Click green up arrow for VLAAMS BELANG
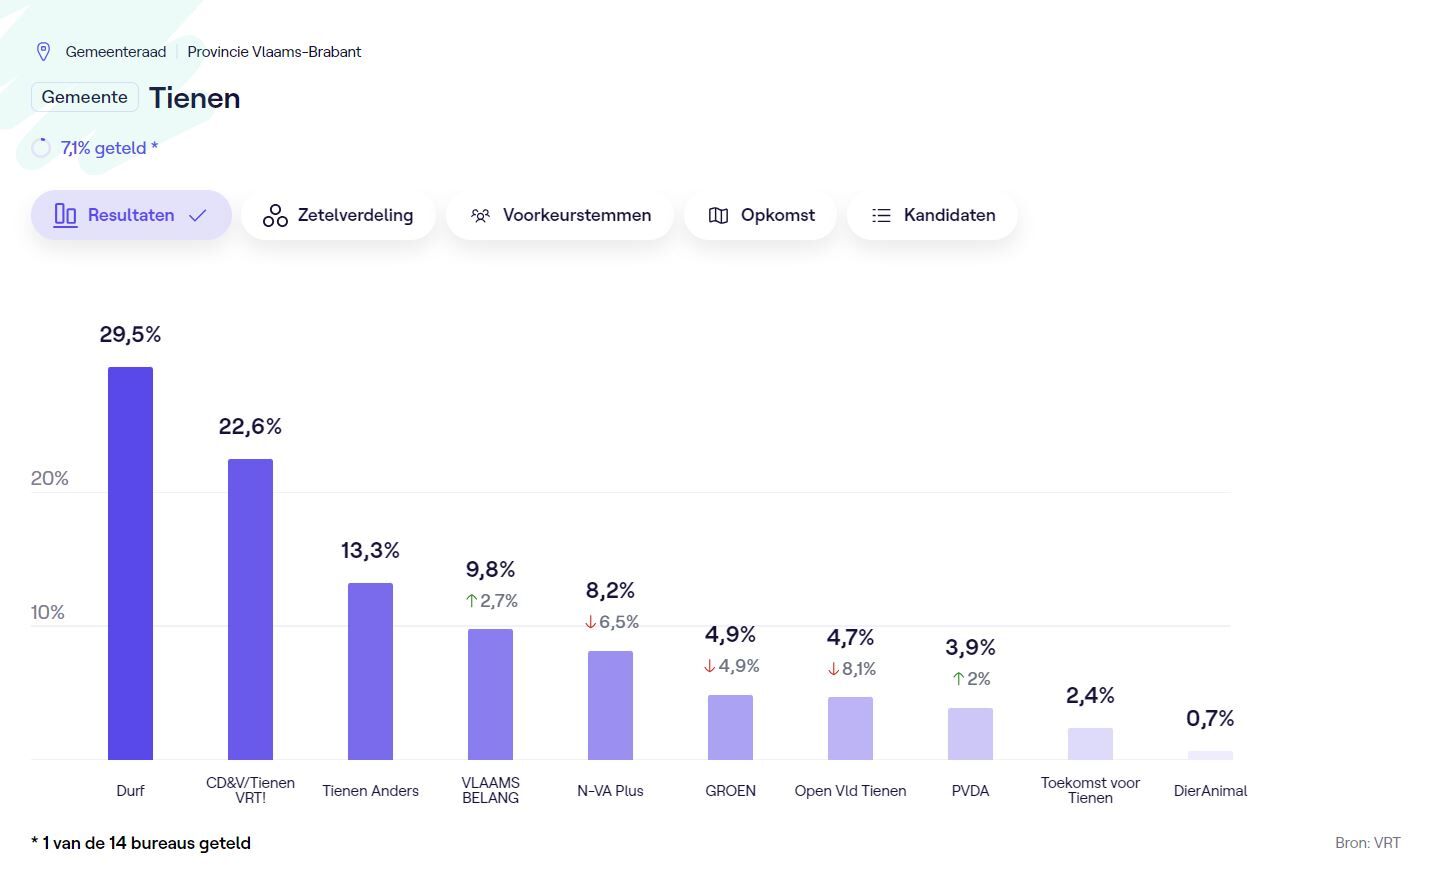The width and height of the screenshot is (1430, 875). click(471, 601)
